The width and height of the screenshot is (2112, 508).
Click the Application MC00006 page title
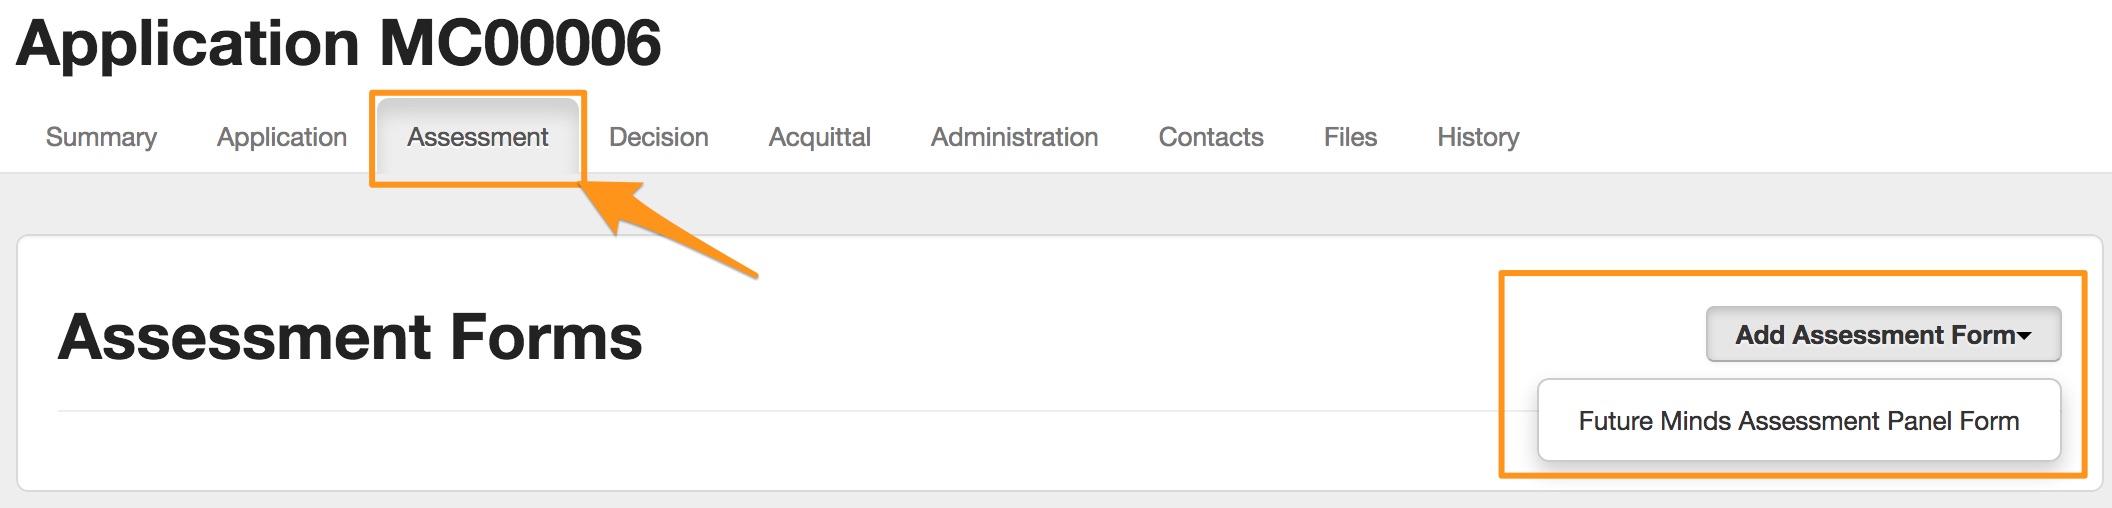pyautogui.click(x=338, y=44)
